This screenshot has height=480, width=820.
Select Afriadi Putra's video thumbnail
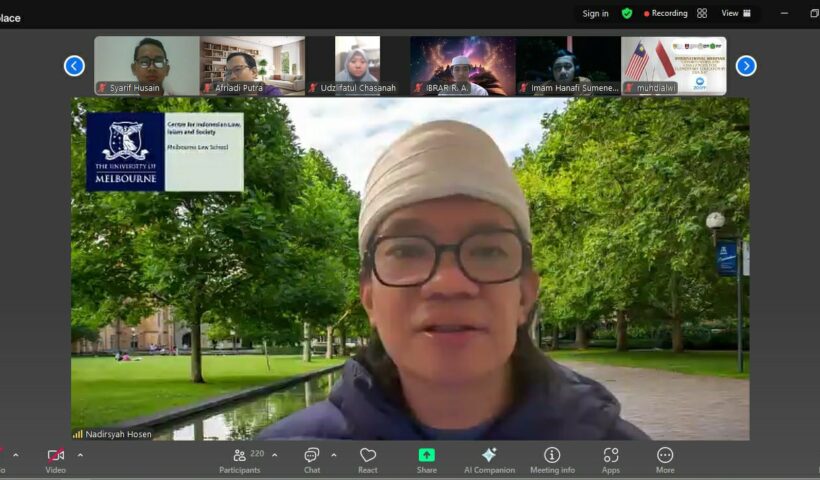tap(252, 66)
